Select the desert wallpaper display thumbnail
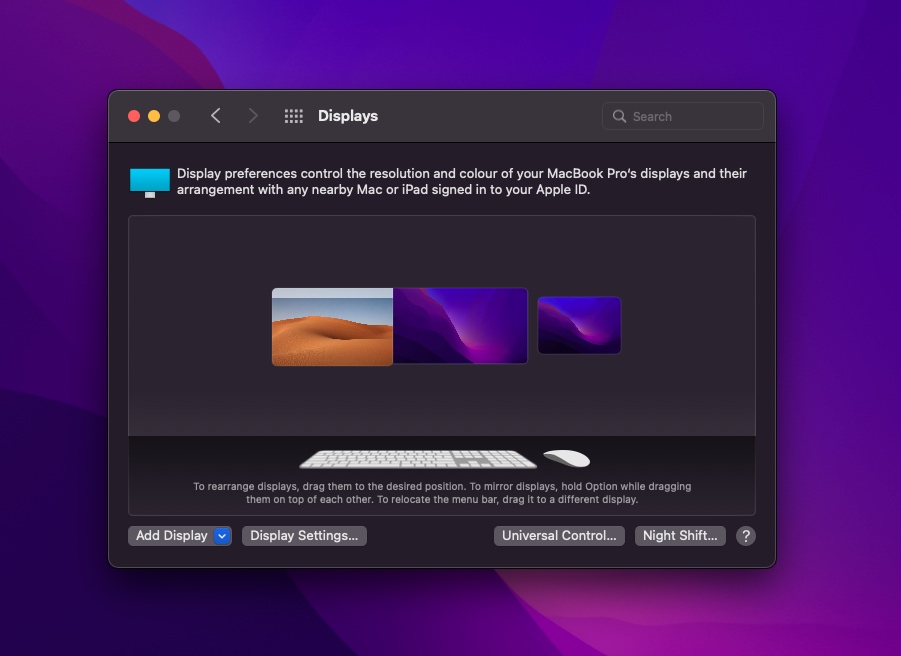This screenshot has height=656, width=901. 332,327
